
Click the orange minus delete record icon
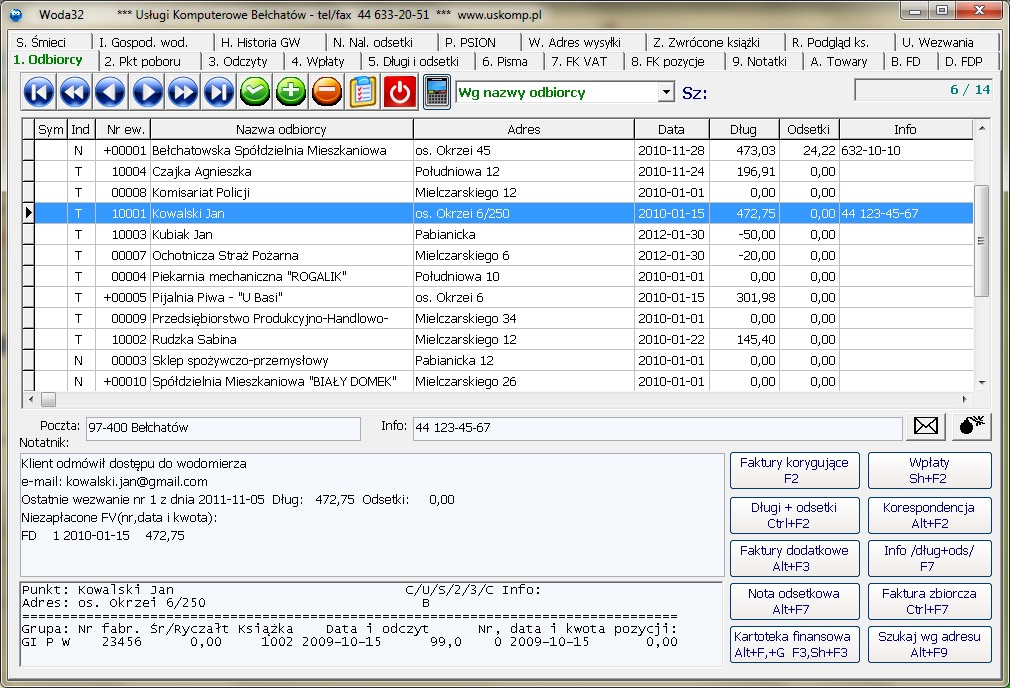[x=326, y=93]
